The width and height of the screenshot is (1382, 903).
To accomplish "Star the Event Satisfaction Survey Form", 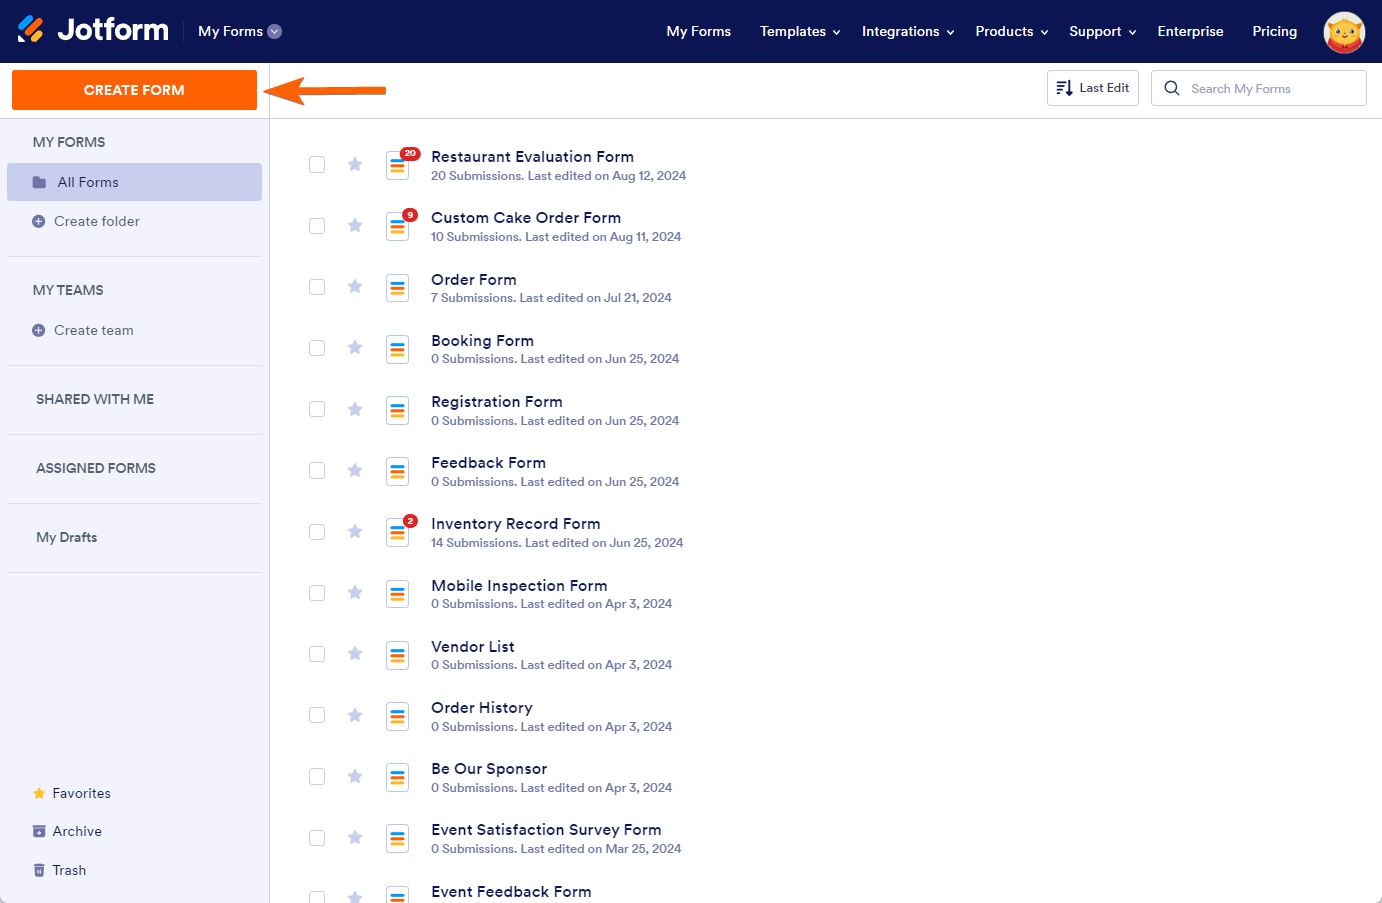I will (355, 837).
